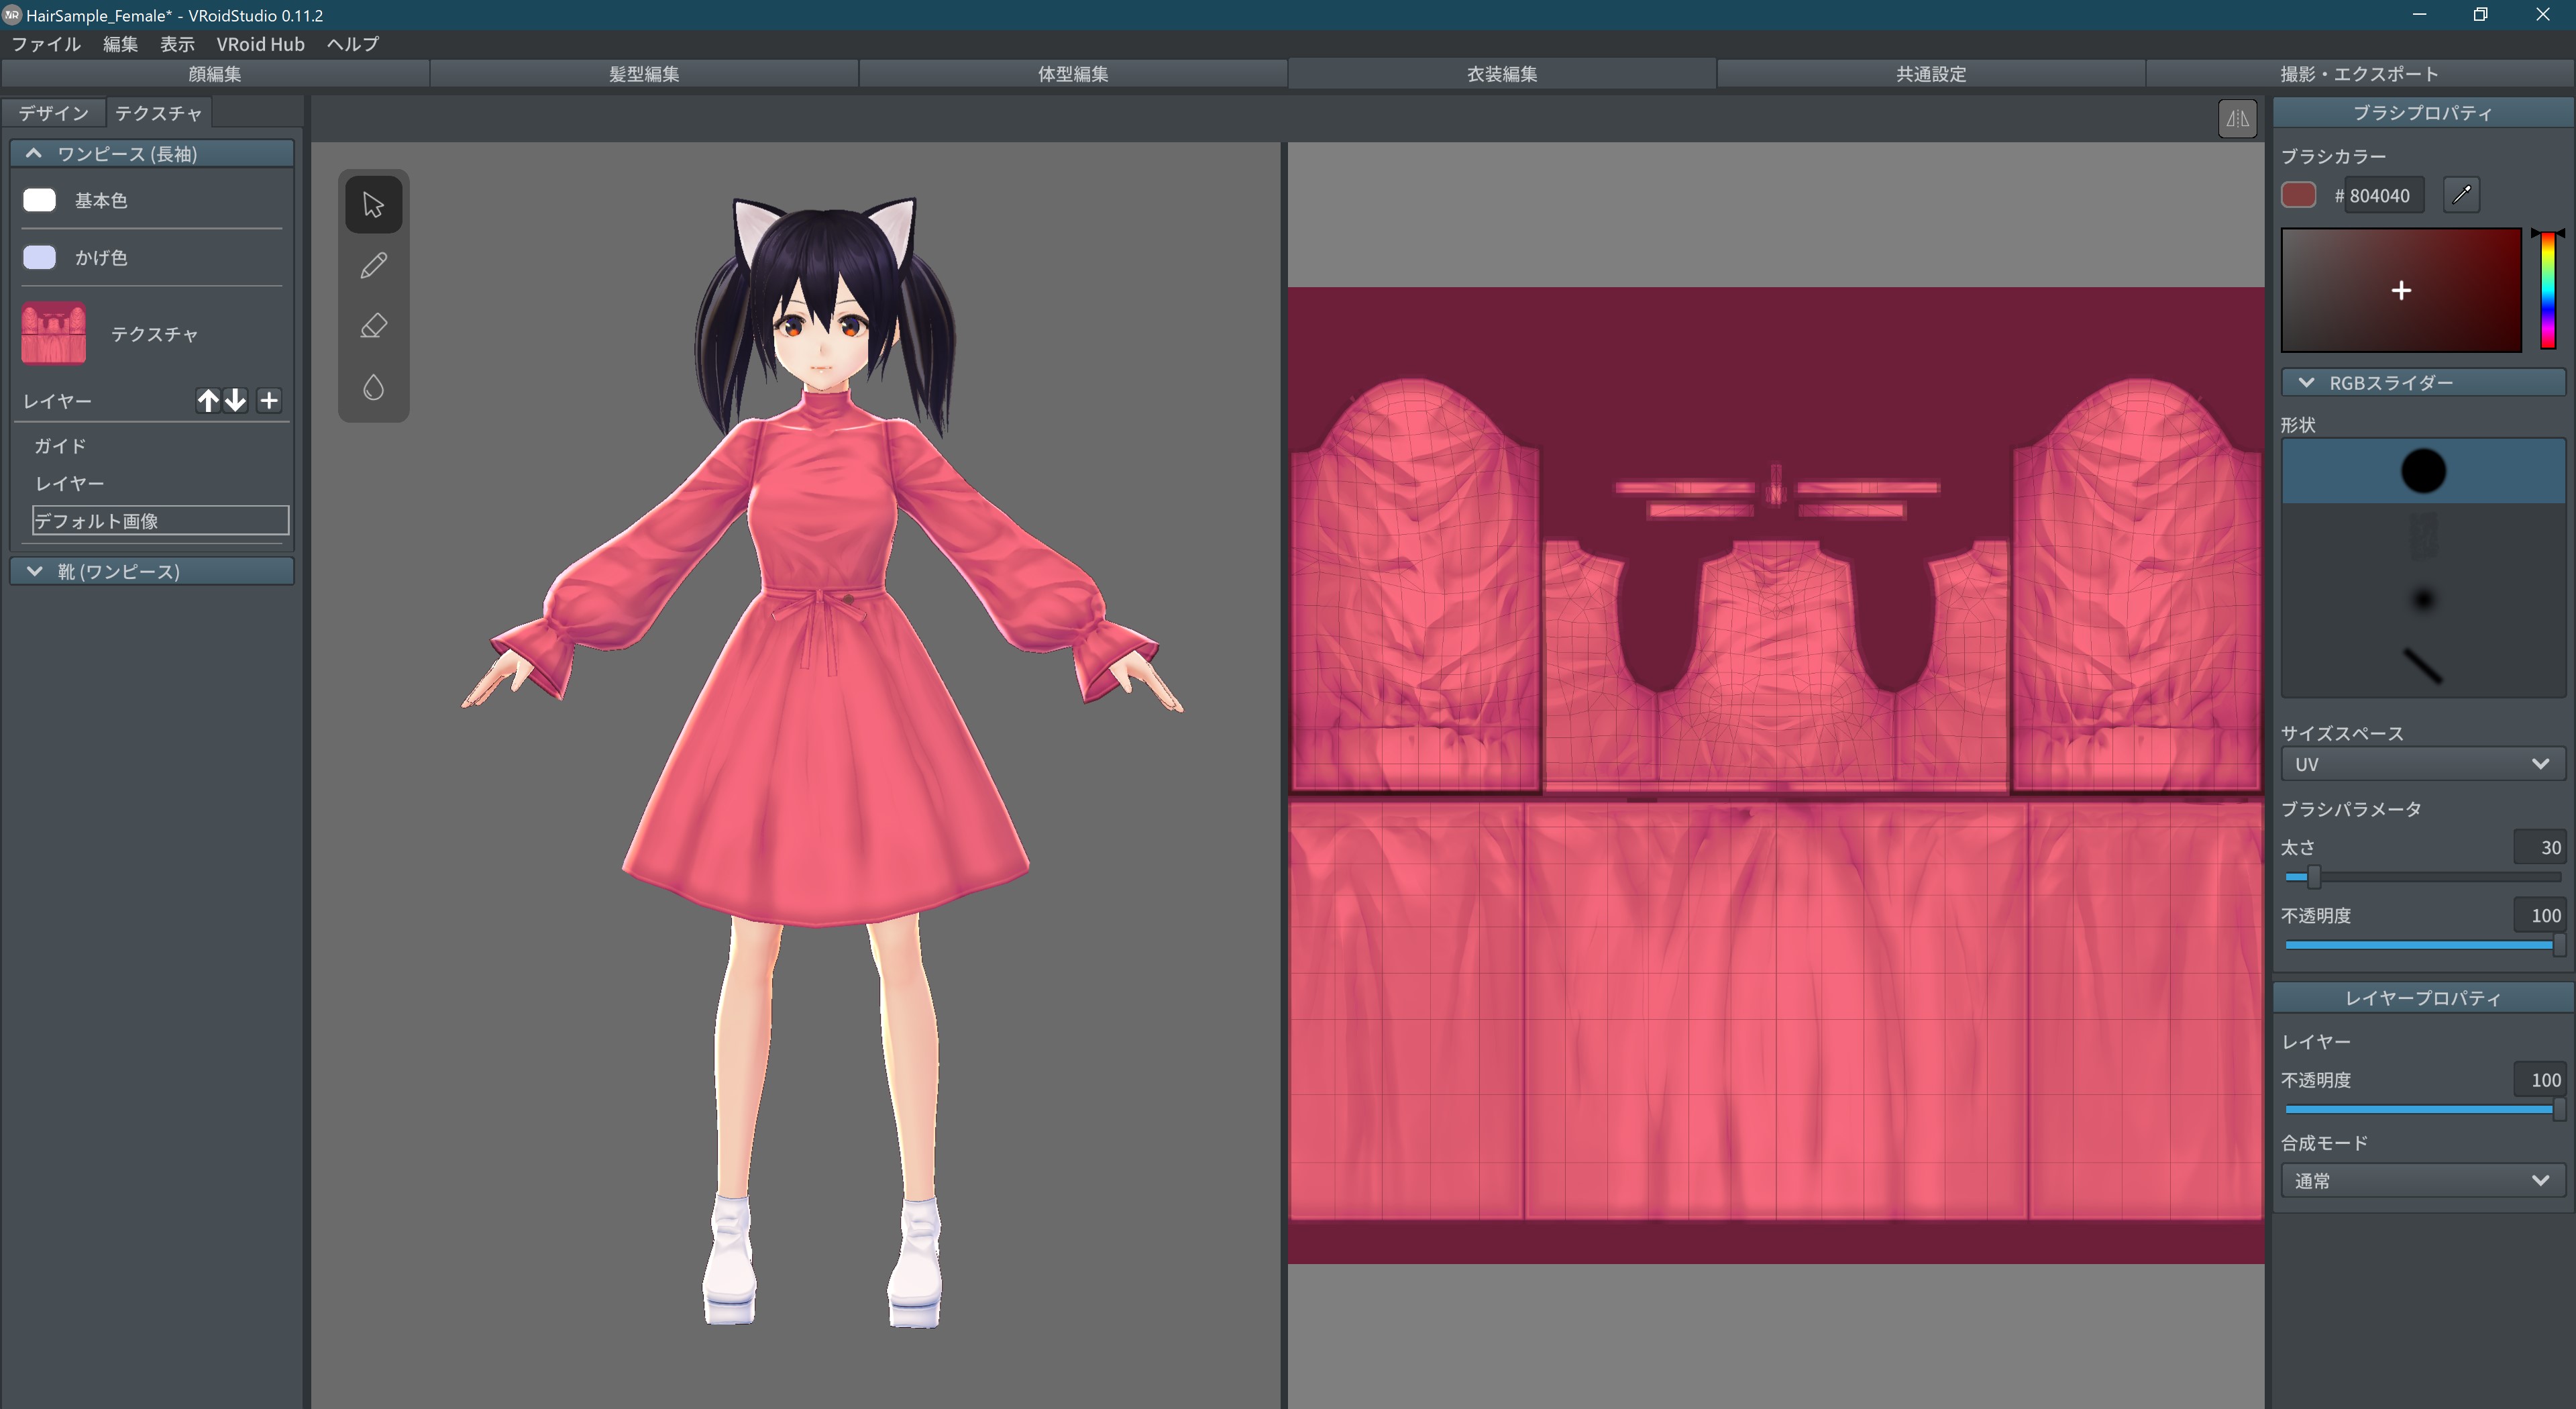Switch to the デザイン sub-tab
Screen dimensions: 2576x1409
pyautogui.click(x=53, y=113)
